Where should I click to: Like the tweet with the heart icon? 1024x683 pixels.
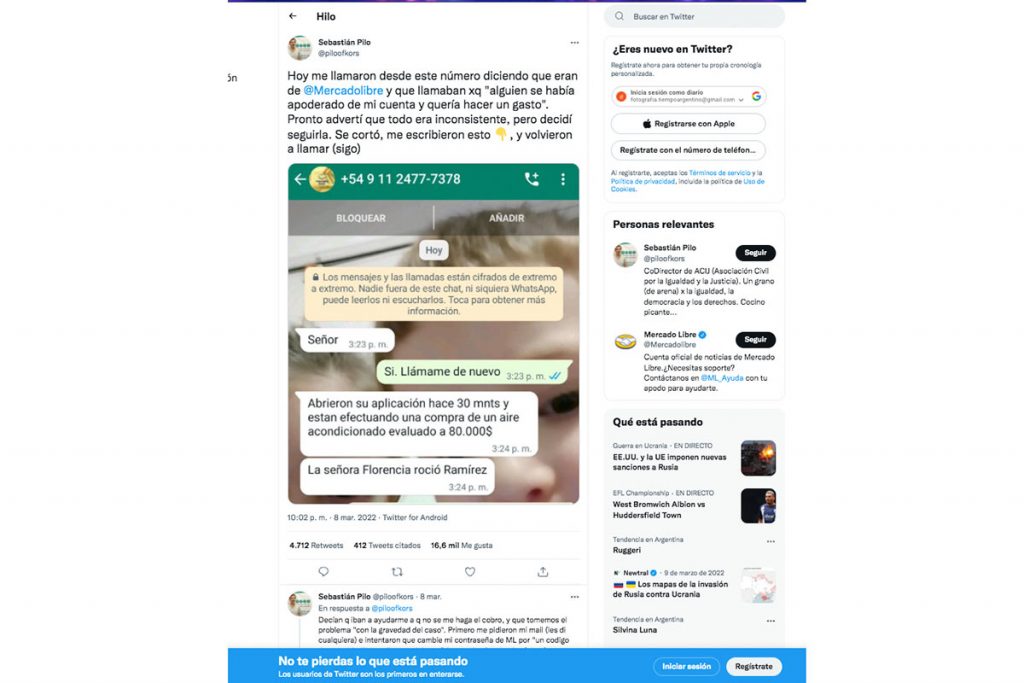[x=470, y=571]
